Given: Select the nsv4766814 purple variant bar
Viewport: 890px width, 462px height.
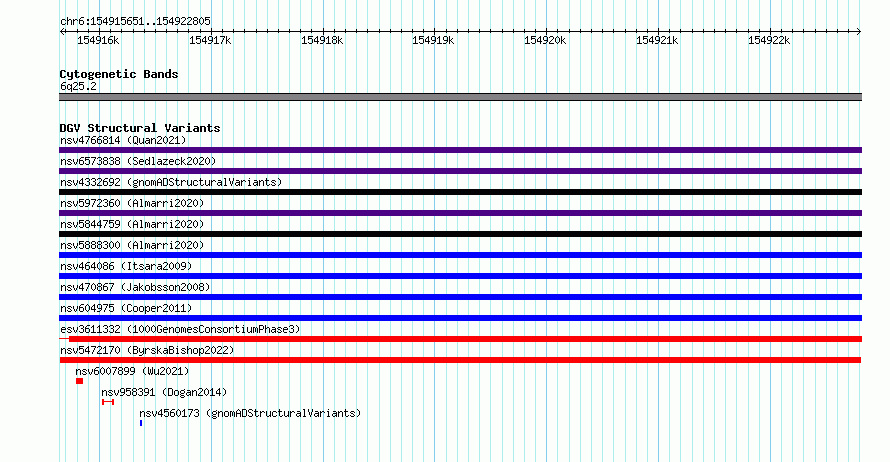Looking at the screenshot, I should [x=460, y=150].
